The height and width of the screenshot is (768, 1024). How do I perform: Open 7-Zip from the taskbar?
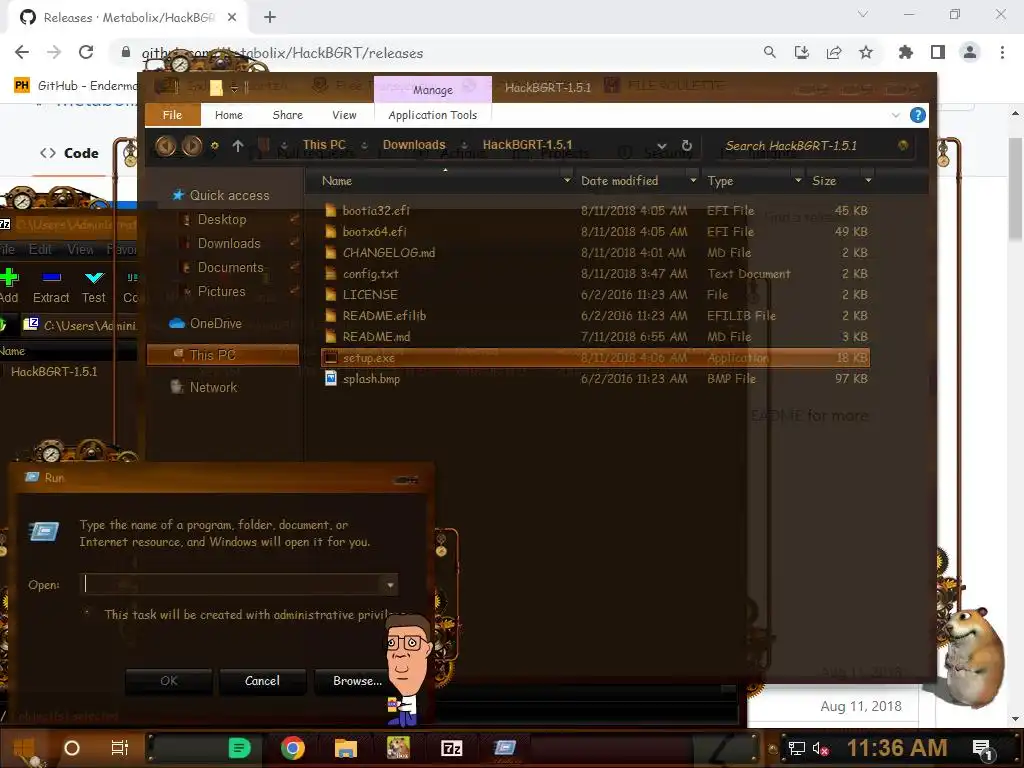451,748
